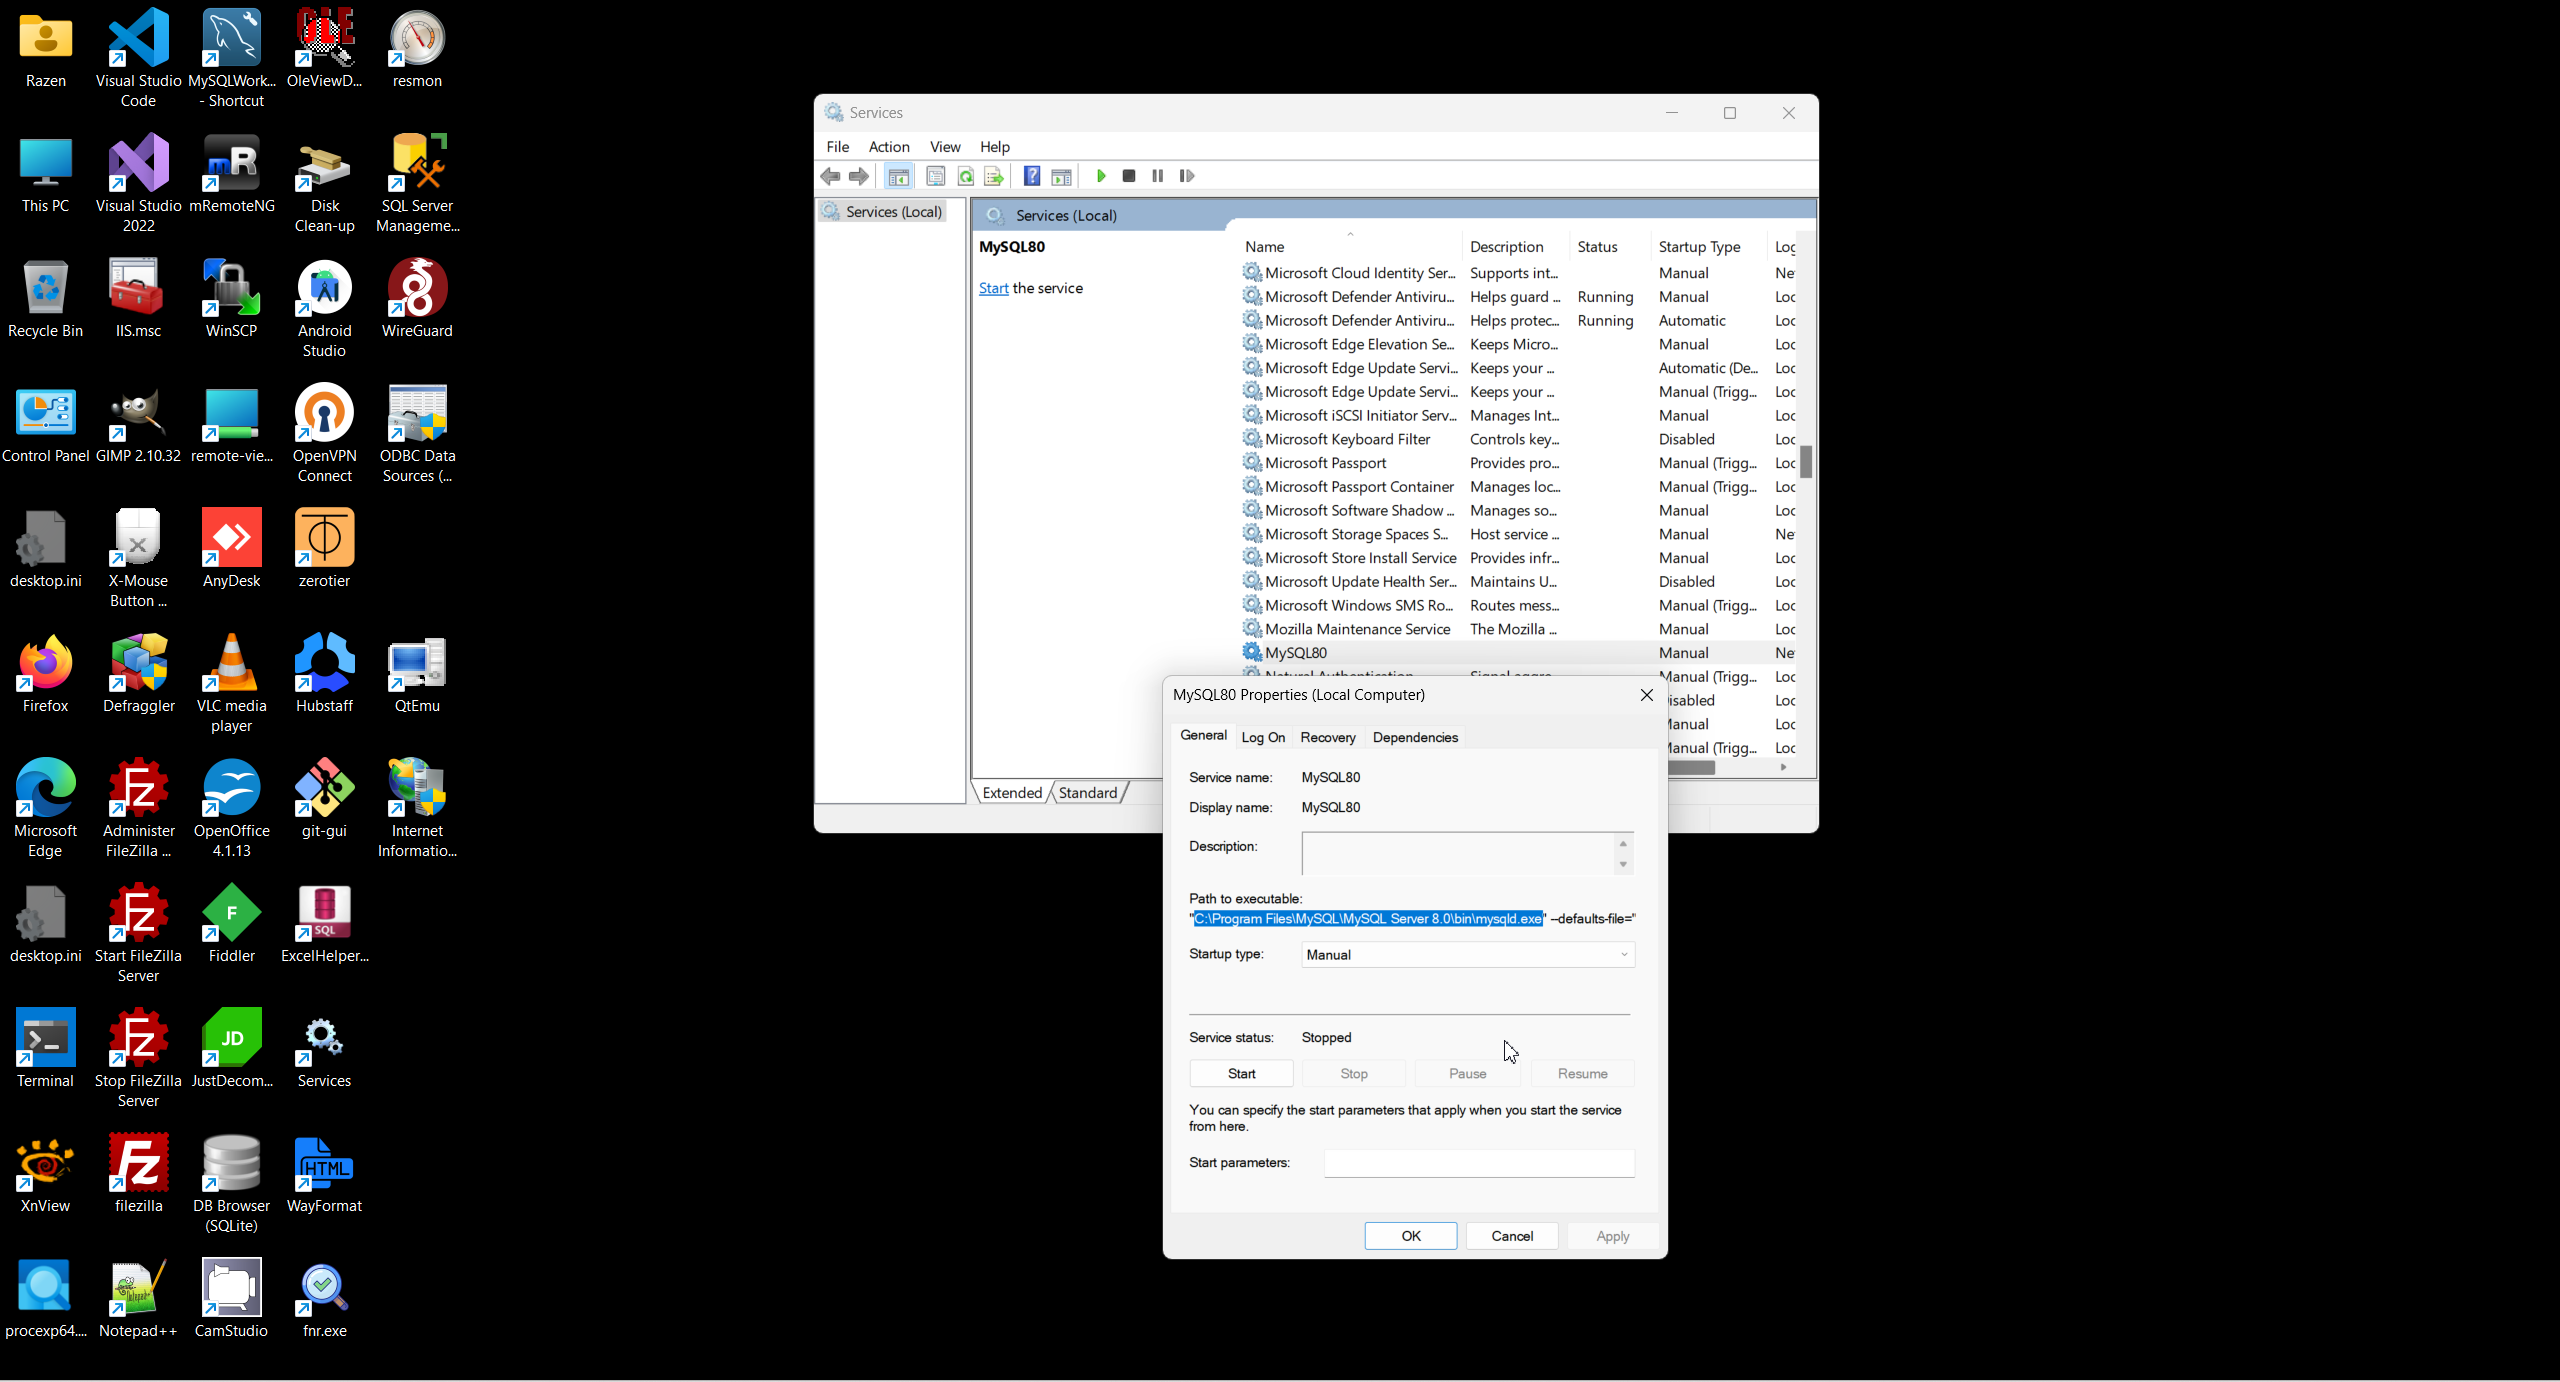
Task: Click the 'Start' the service link
Action: click(x=993, y=288)
